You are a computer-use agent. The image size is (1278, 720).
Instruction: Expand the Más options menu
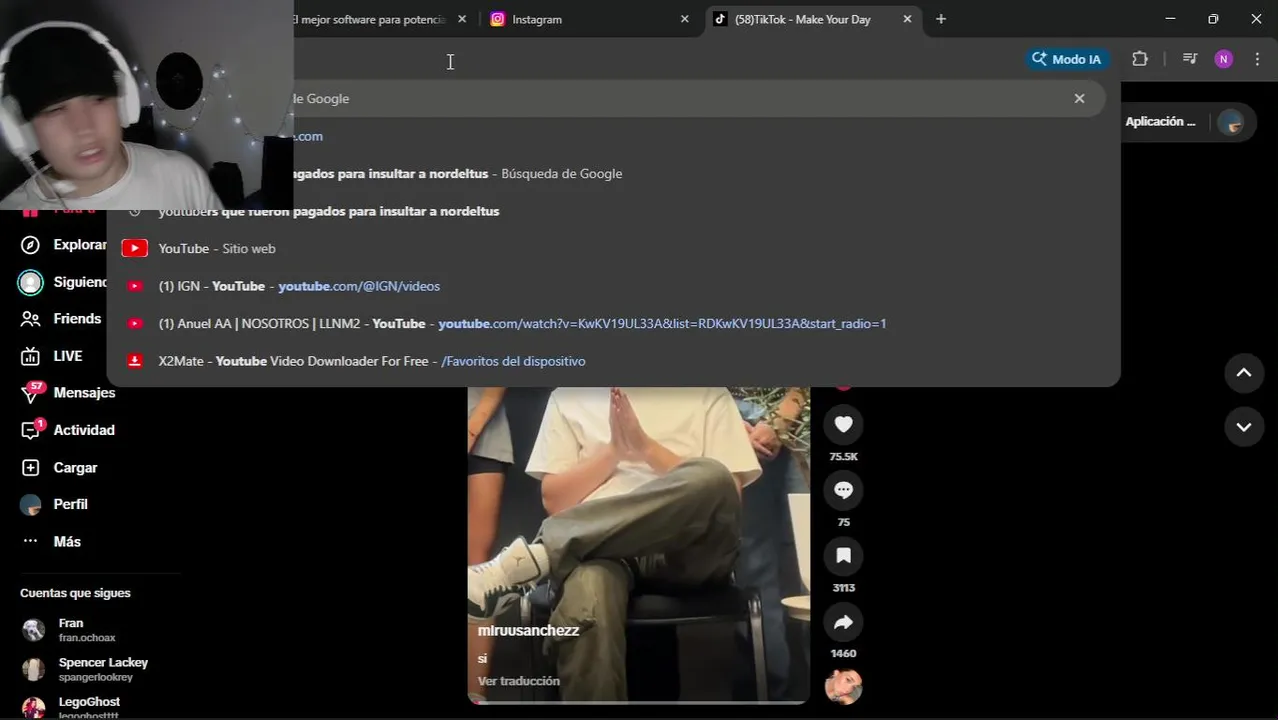pos(51,542)
